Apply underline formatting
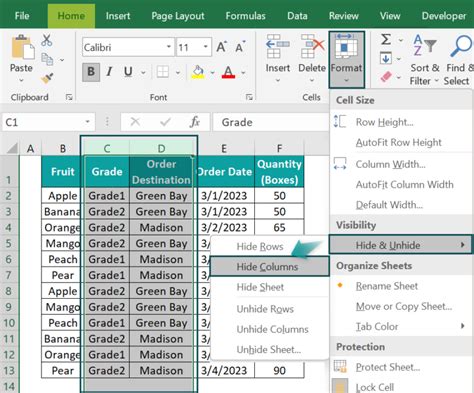The width and height of the screenshot is (474, 393). coord(128,72)
